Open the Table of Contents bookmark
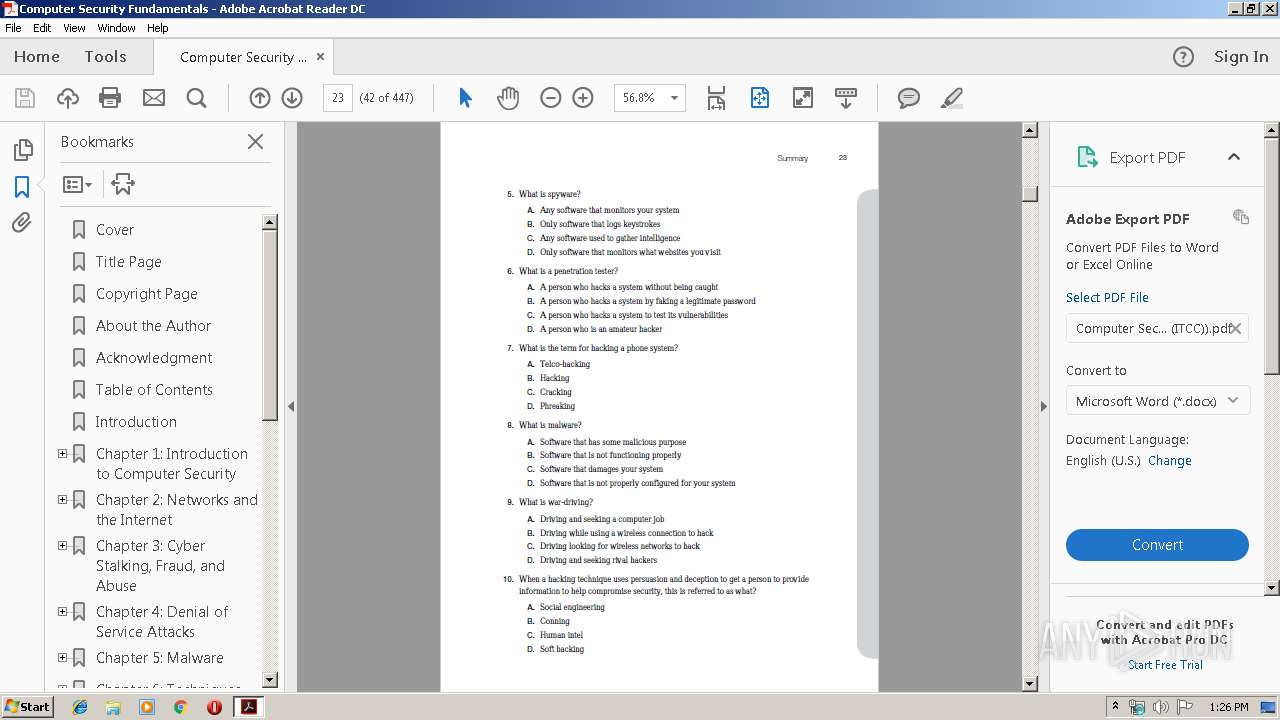Viewport: 1280px width, 720px height. click(154, 390)
